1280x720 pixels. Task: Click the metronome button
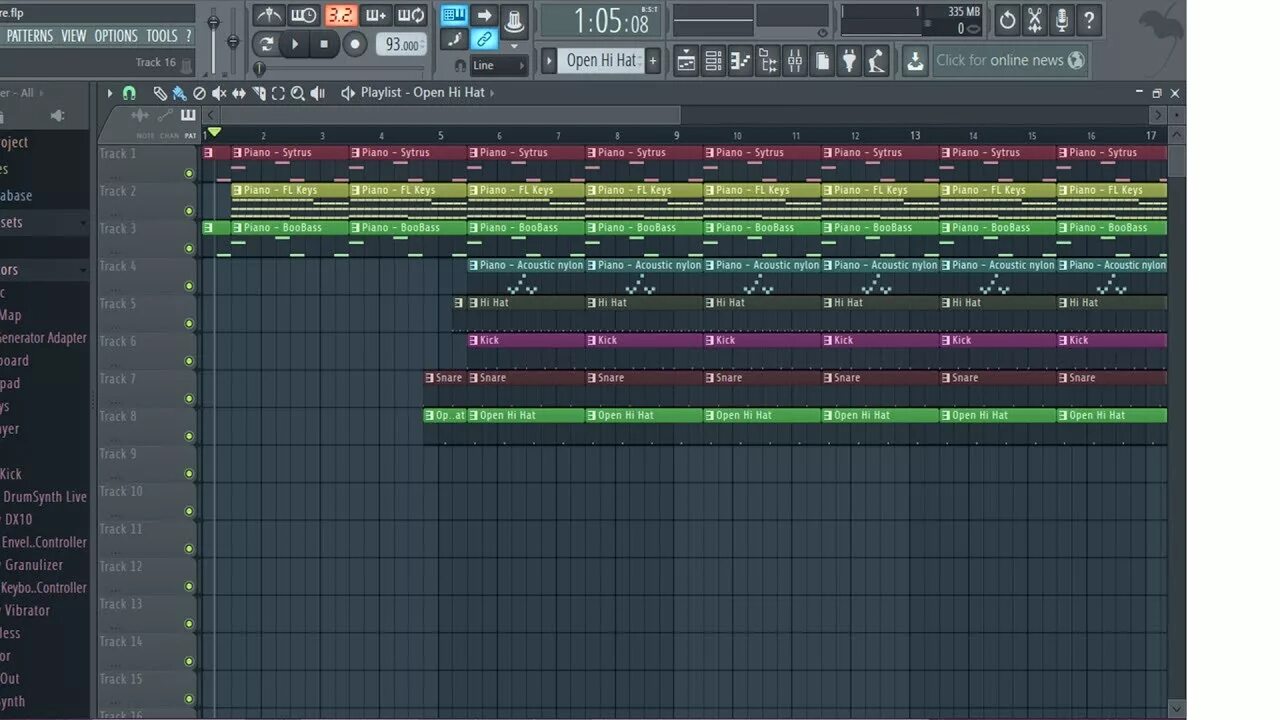click(x=268, y=15)
